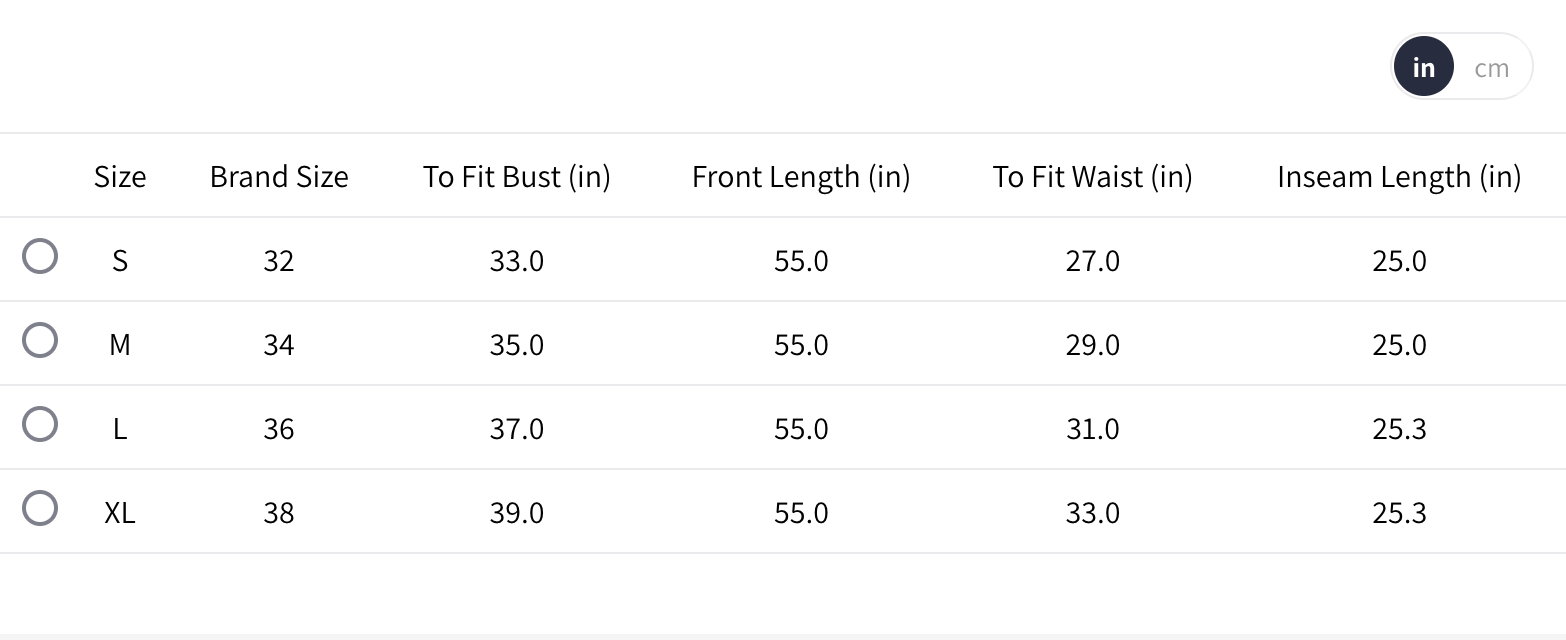Click brand size 38 in the XL row

[x=279, y=513]
